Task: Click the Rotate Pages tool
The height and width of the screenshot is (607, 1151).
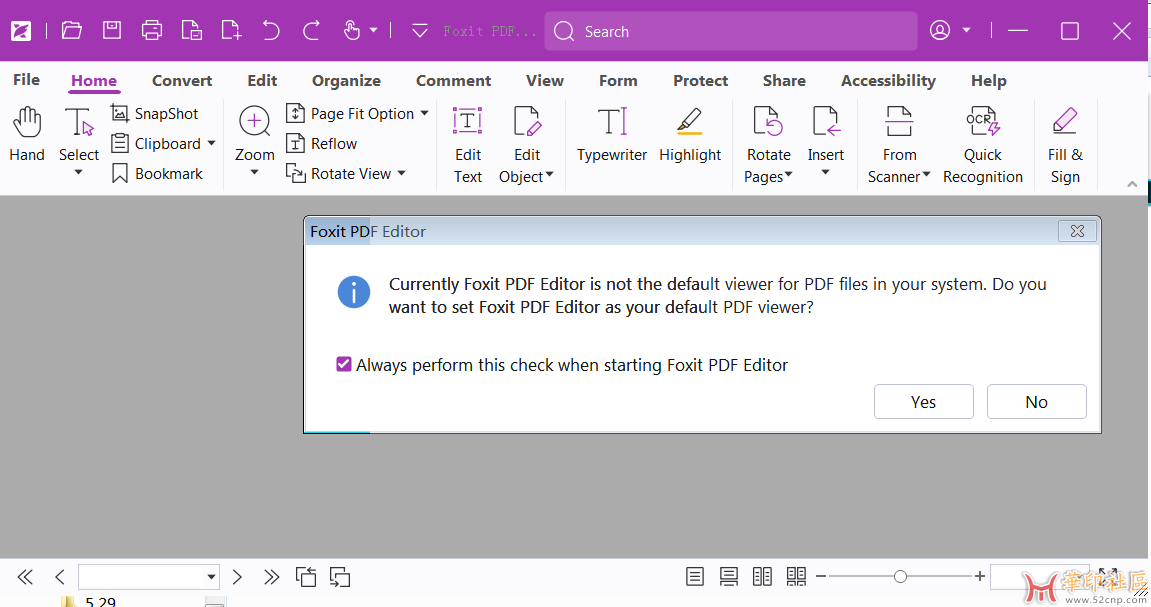Action: tap(769, 145)
